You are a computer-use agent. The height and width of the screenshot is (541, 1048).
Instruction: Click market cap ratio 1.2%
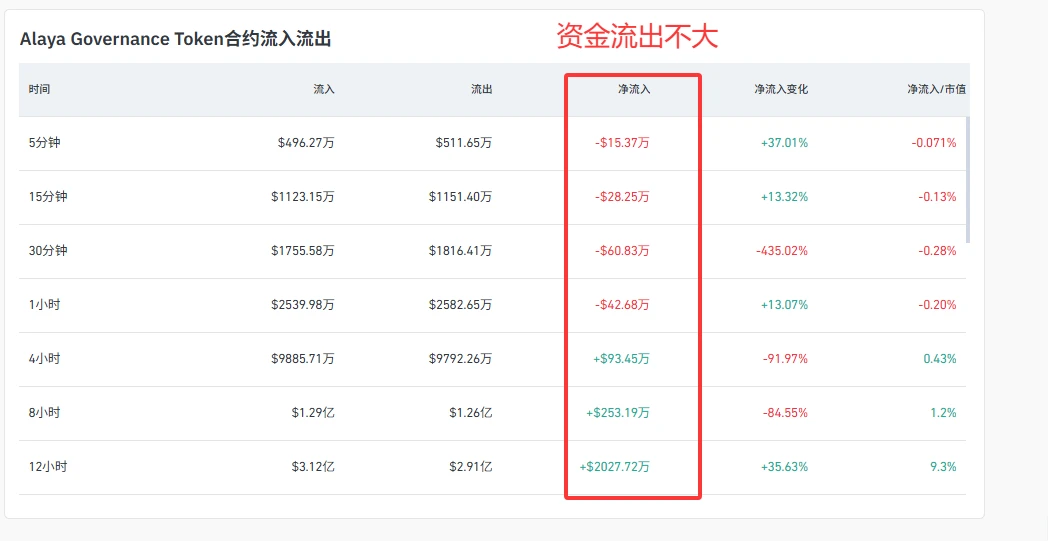pos(943,413)
